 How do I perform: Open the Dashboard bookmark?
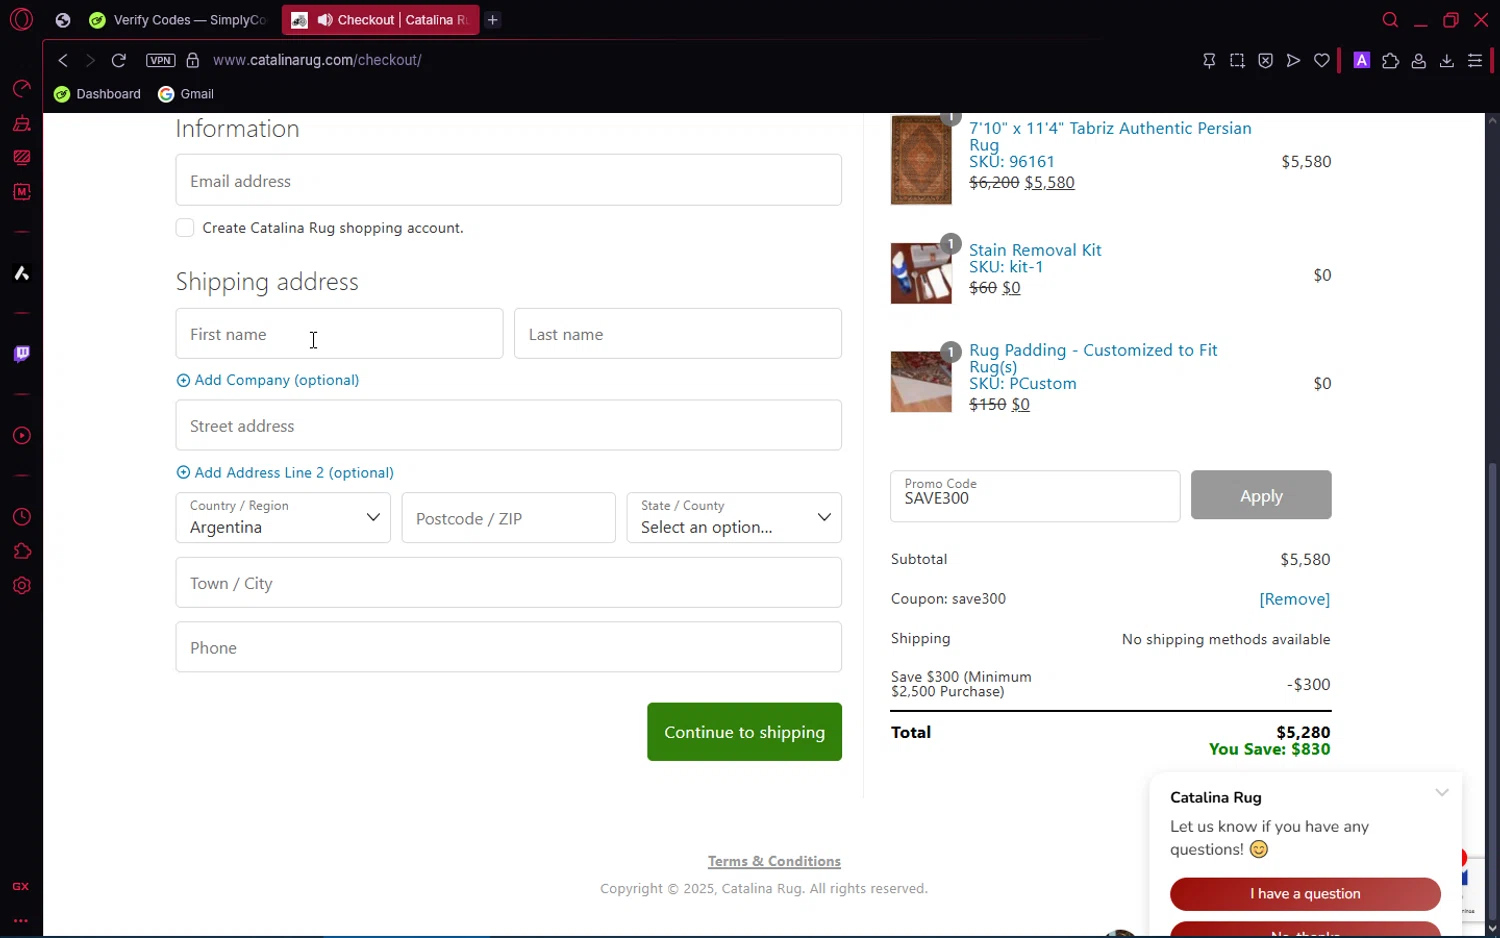[98, 94]
